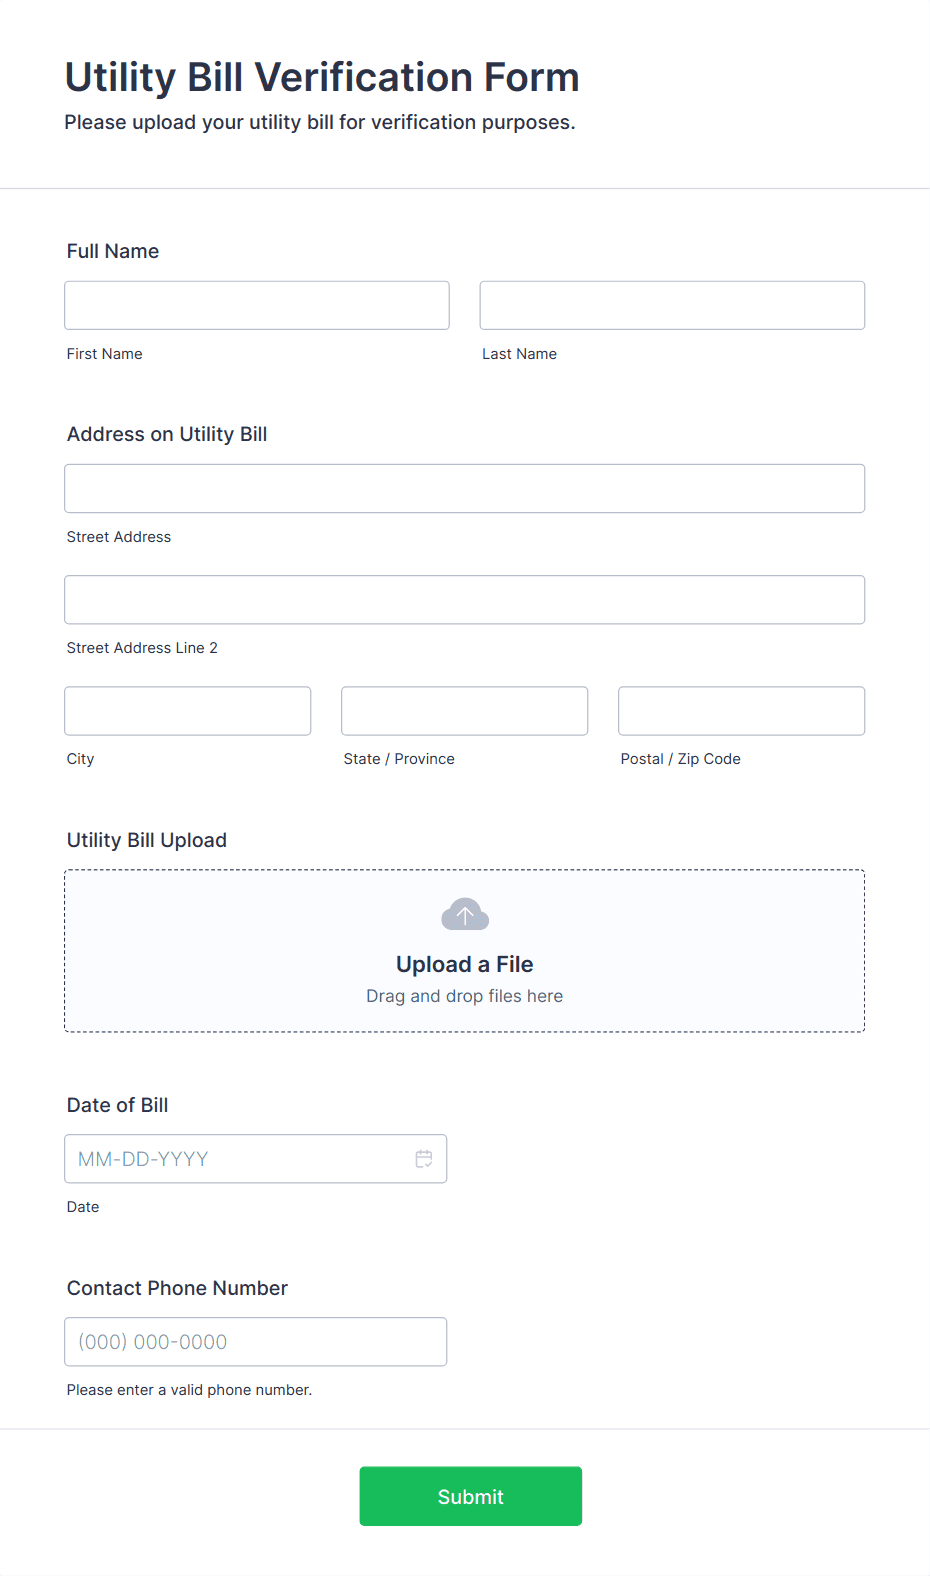This screenshot has width=930, height=1576.
Task: Click the Postal / Zip Code field
Action: pos(740,710)
